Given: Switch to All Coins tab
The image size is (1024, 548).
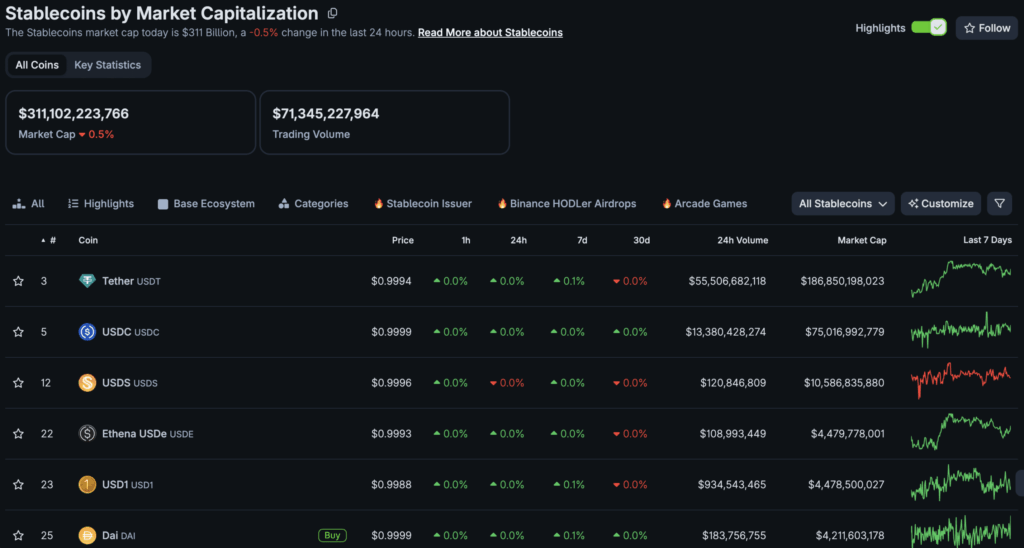Looking at the screenshot, I should (37, 65).
